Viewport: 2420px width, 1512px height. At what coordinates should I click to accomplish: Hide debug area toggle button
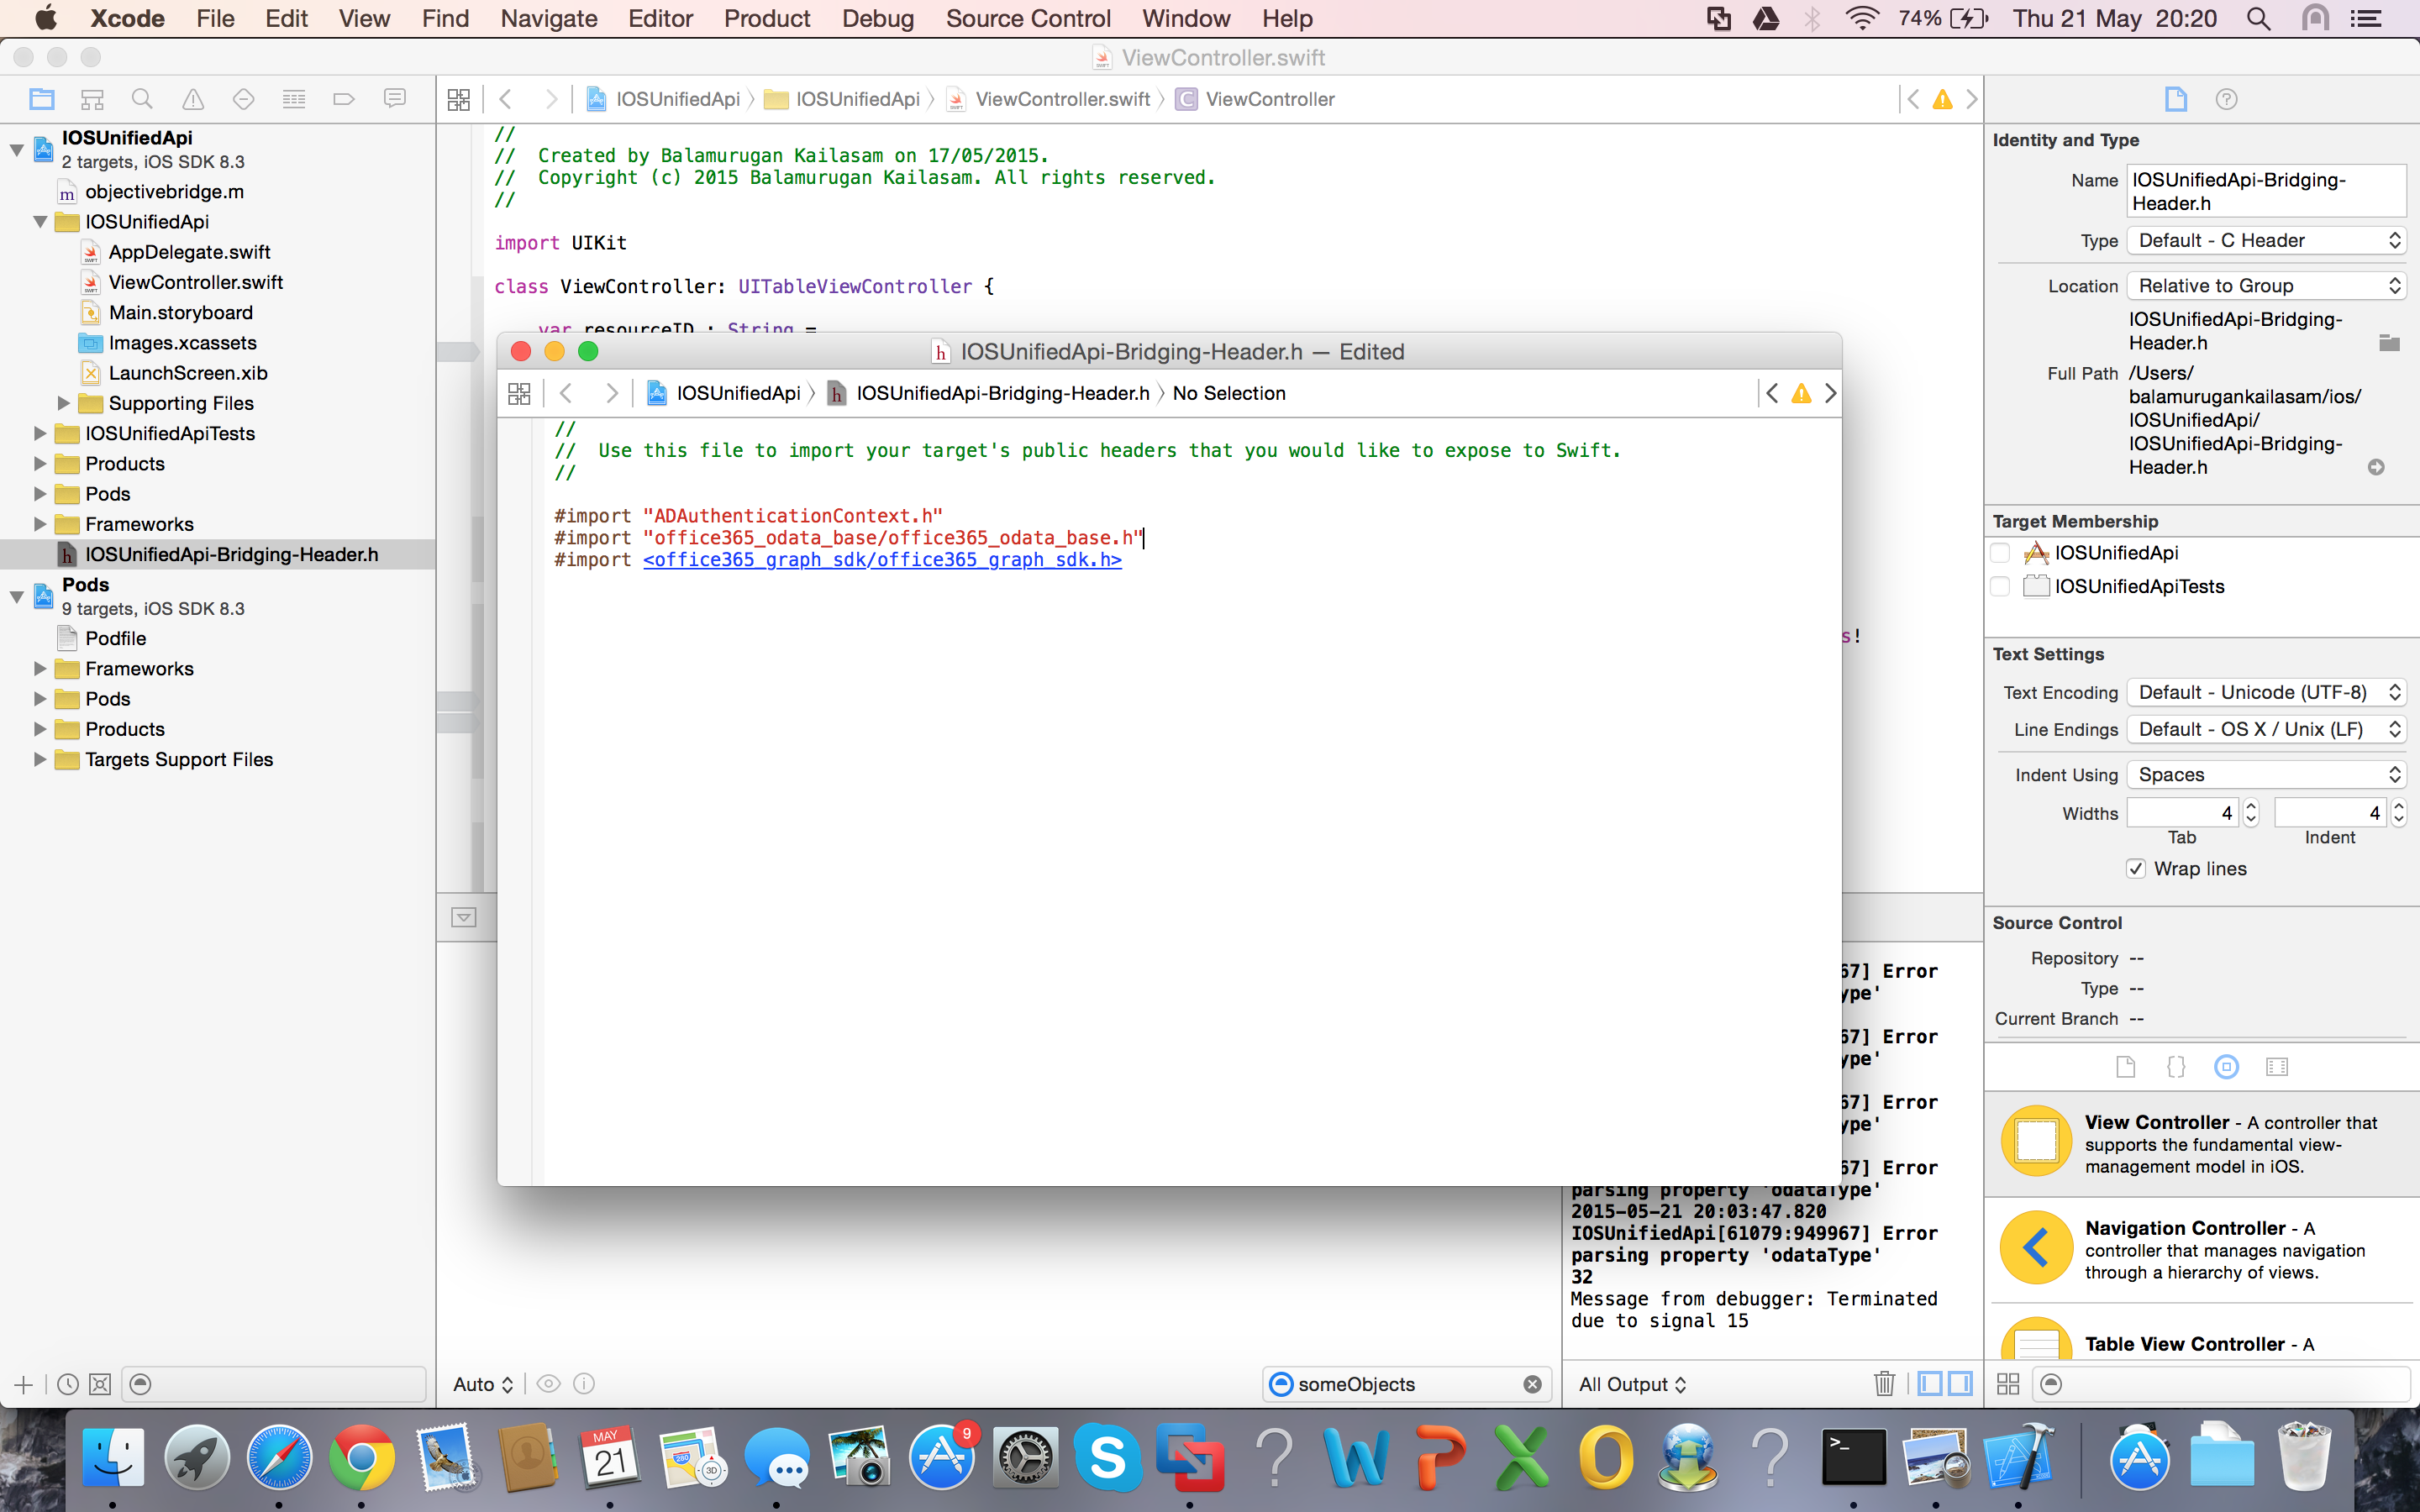tap(464, 917)
